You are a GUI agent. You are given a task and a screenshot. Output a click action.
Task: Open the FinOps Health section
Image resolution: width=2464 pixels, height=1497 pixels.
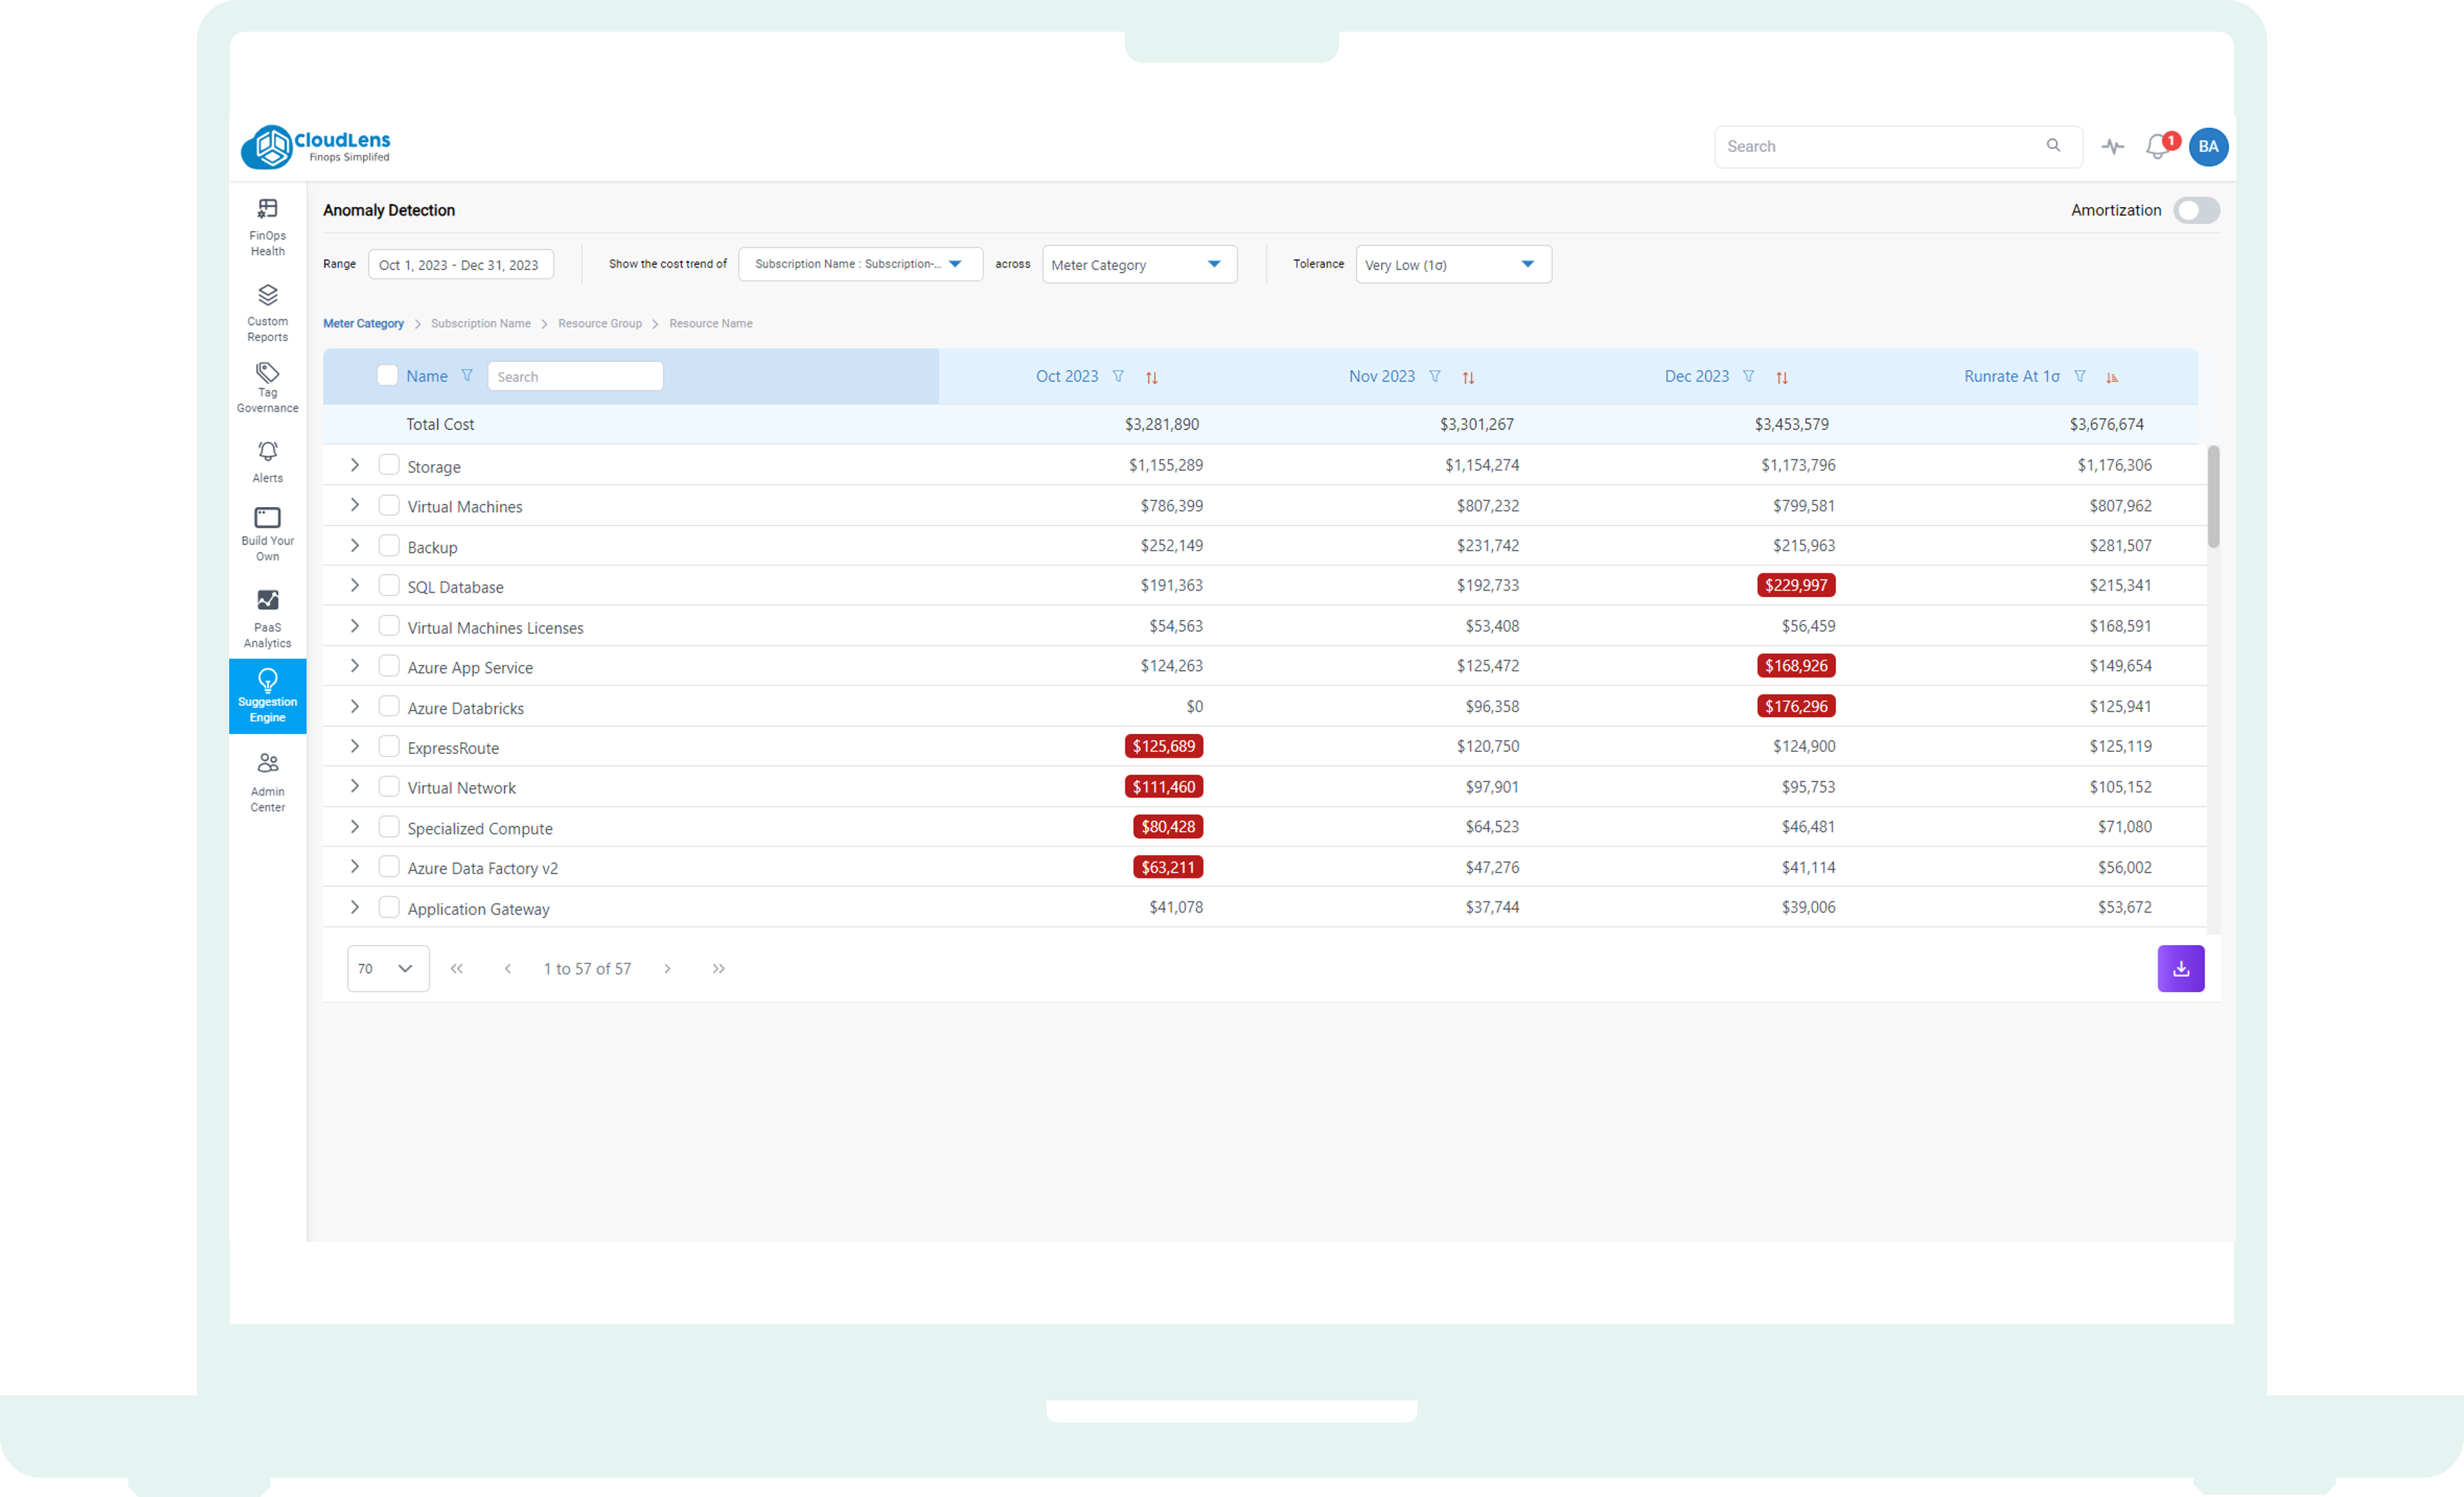267,226
